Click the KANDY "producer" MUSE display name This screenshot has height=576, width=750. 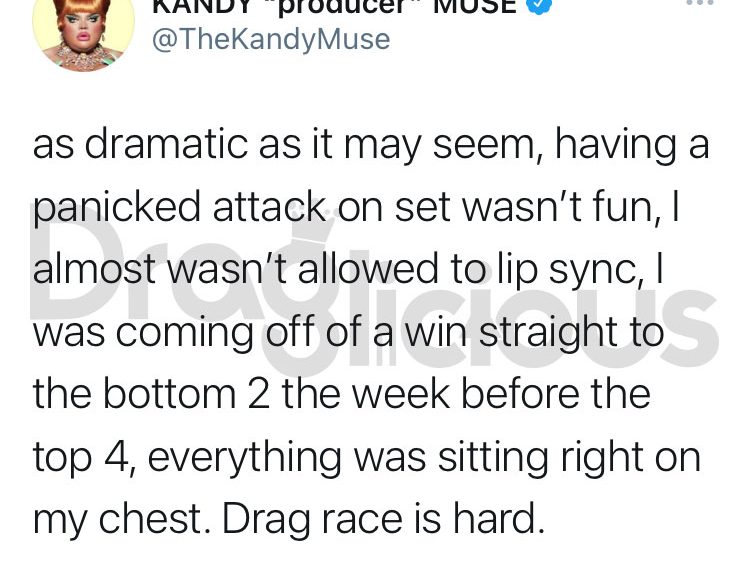click(x=335, y=6)
